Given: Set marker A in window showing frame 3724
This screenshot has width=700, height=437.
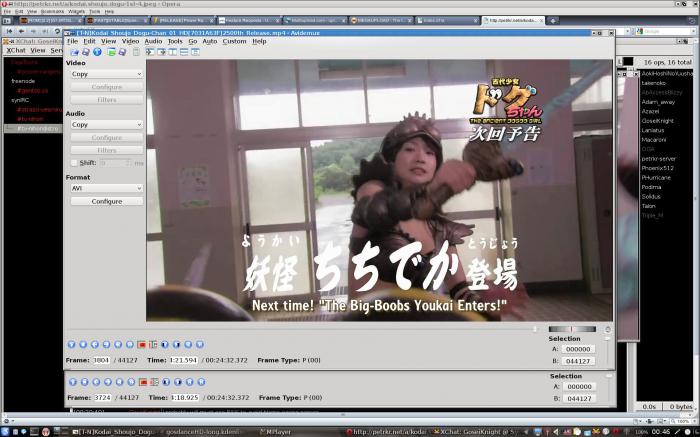Looking at the screenshot, I should click(x=143, y=382).
